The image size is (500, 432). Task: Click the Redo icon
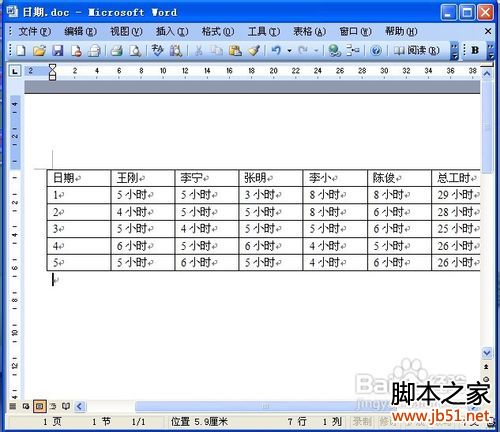303,51
